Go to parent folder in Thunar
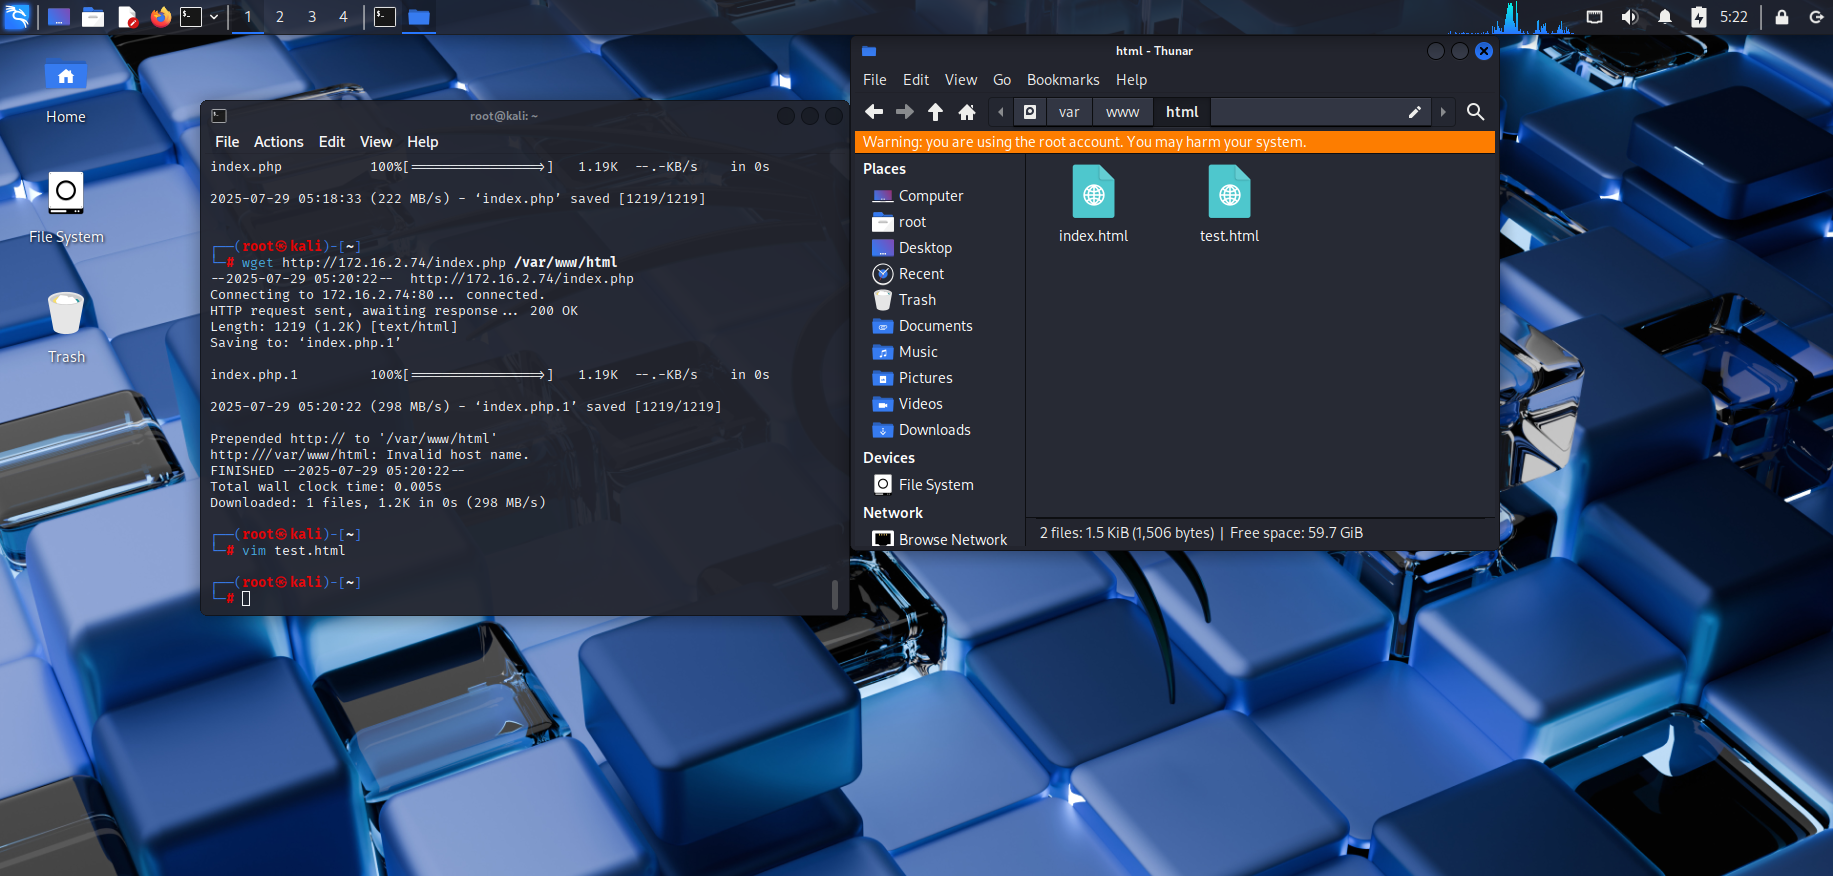Screen dimensions: 1833x876 point(935,112)
